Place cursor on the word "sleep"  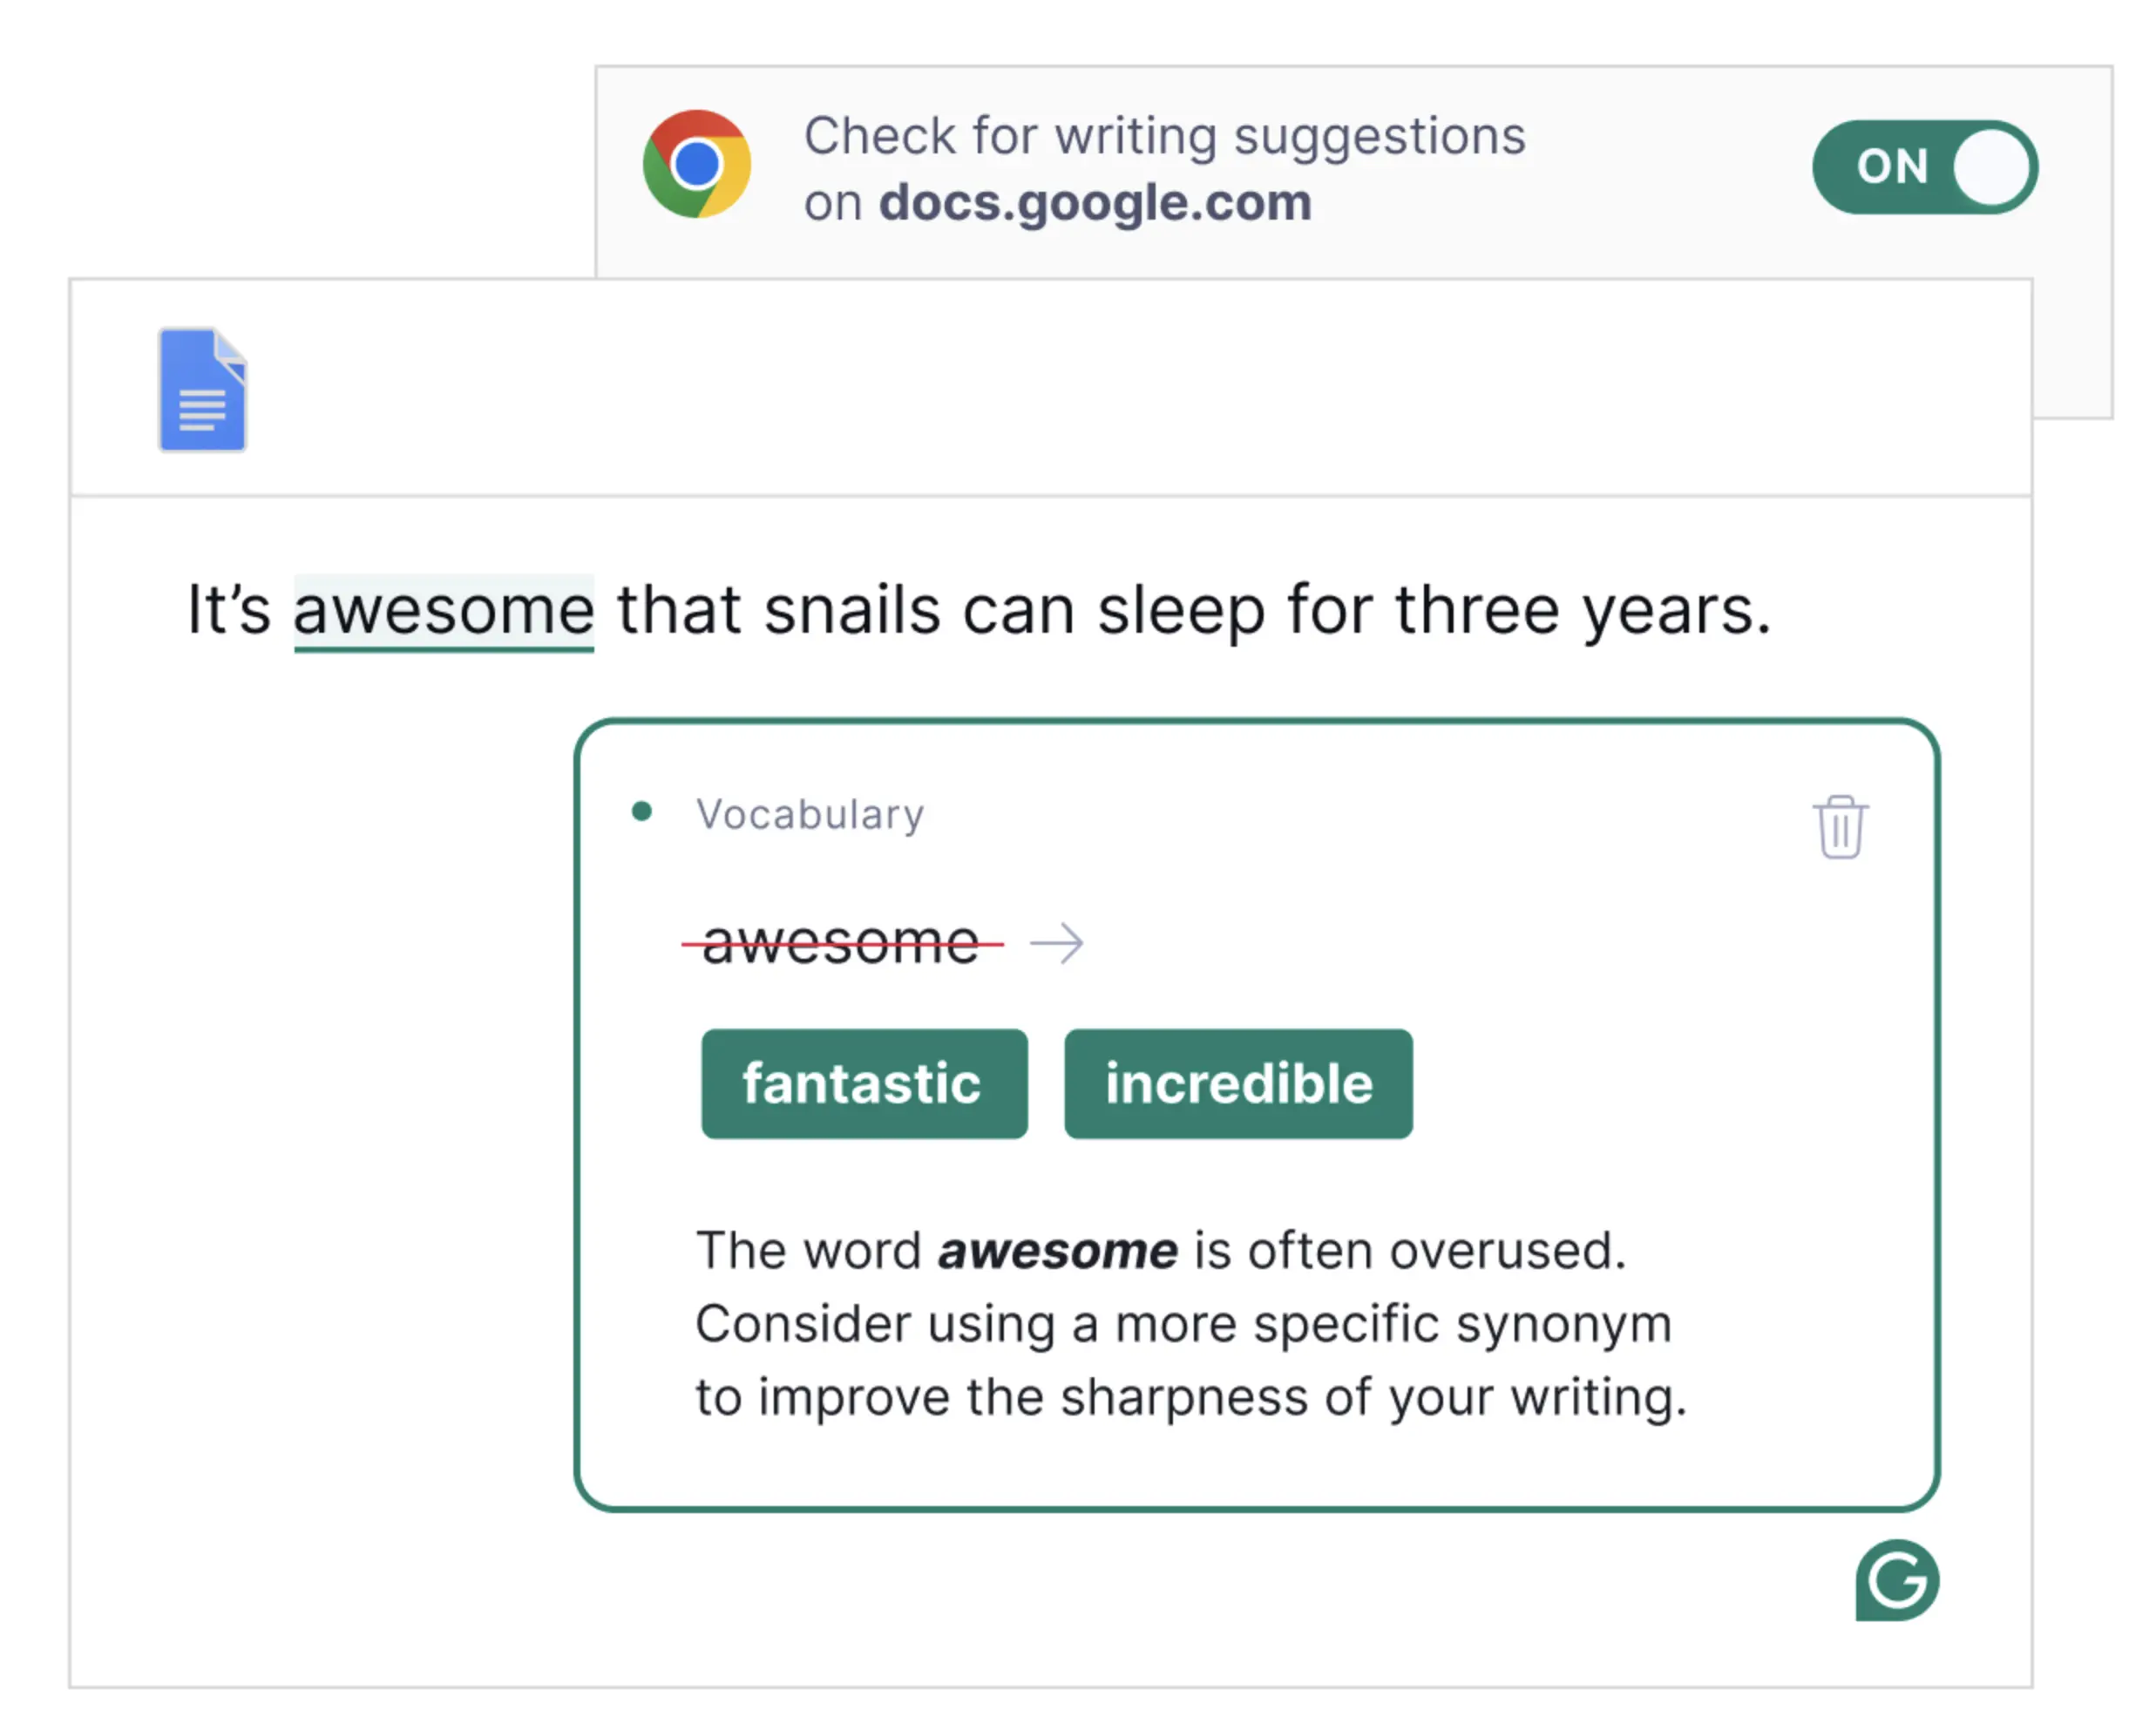[x=1180, y=610]
